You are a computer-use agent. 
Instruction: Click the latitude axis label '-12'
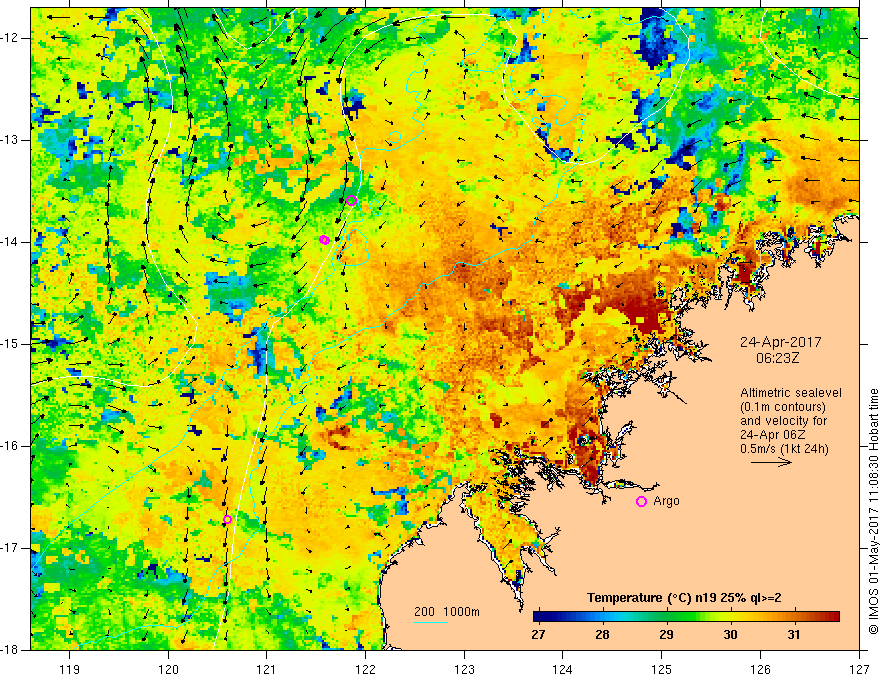point(10,38)
